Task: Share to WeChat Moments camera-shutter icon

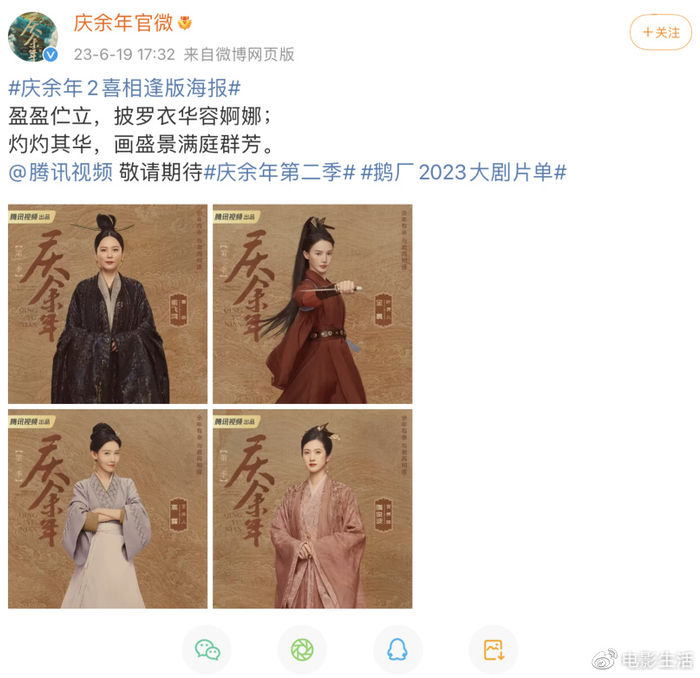Action: [x=302, y=649]
